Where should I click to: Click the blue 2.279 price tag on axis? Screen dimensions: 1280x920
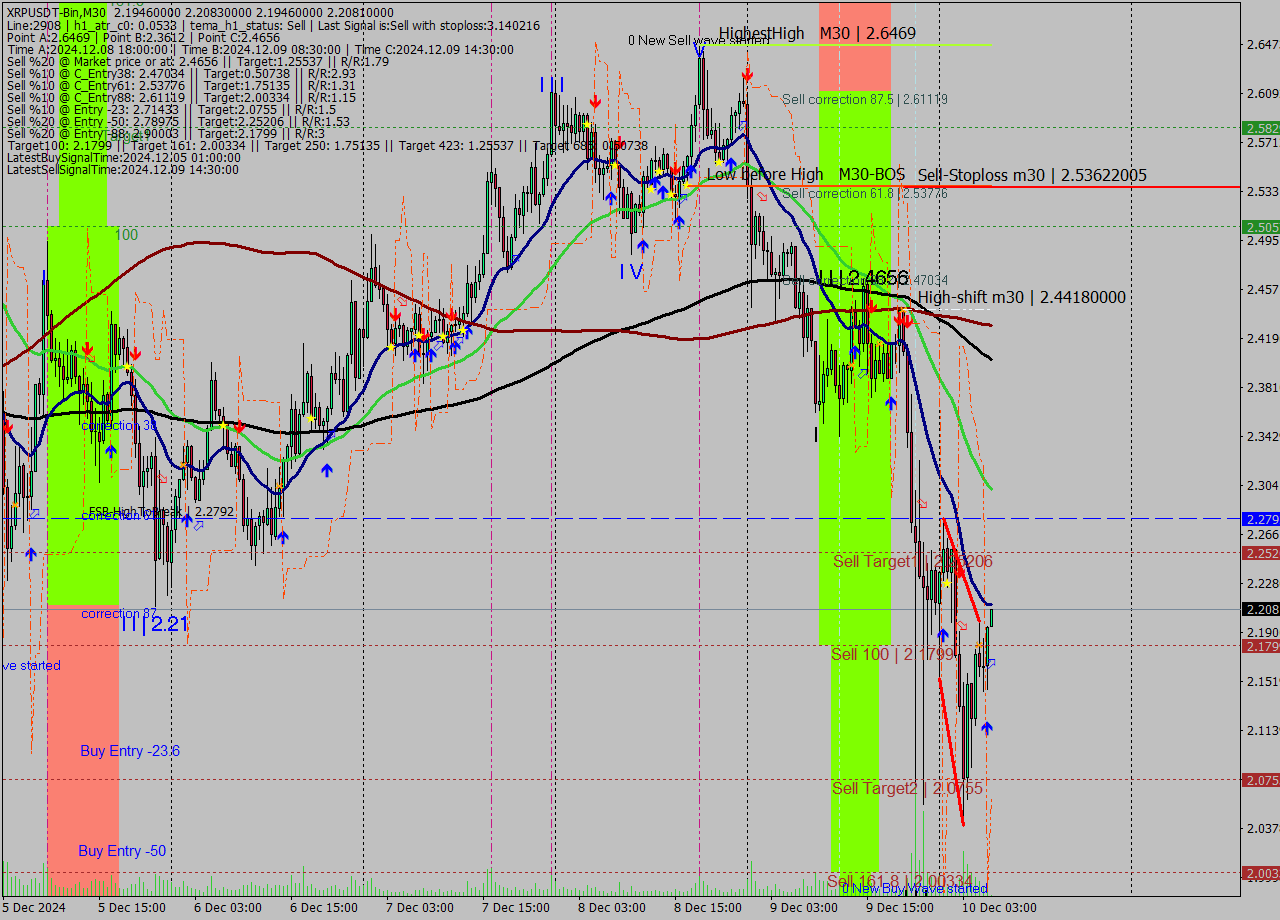pyautogui.click(x=1261, y=519)
